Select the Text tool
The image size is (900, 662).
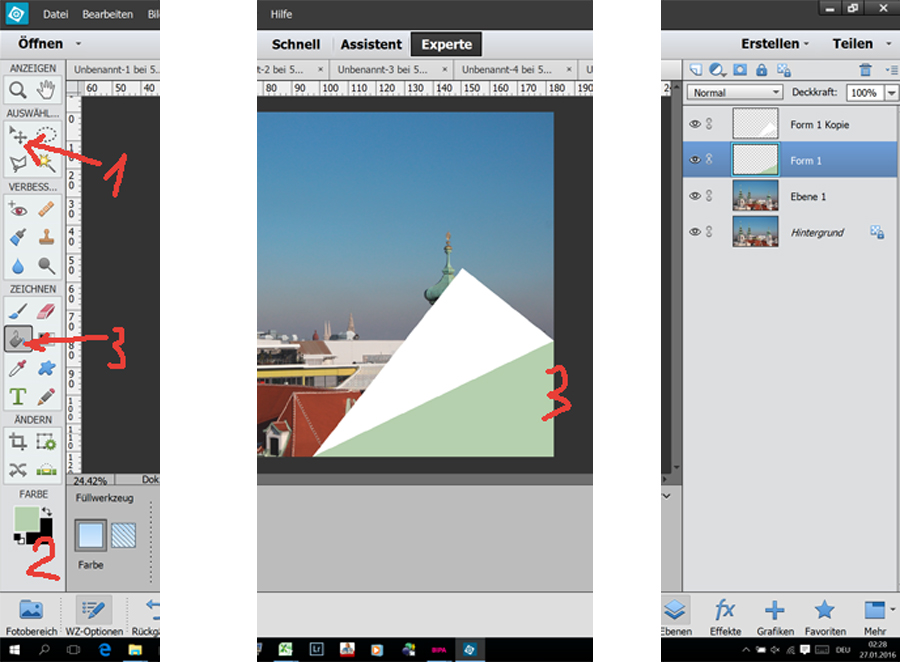[18, 396]
